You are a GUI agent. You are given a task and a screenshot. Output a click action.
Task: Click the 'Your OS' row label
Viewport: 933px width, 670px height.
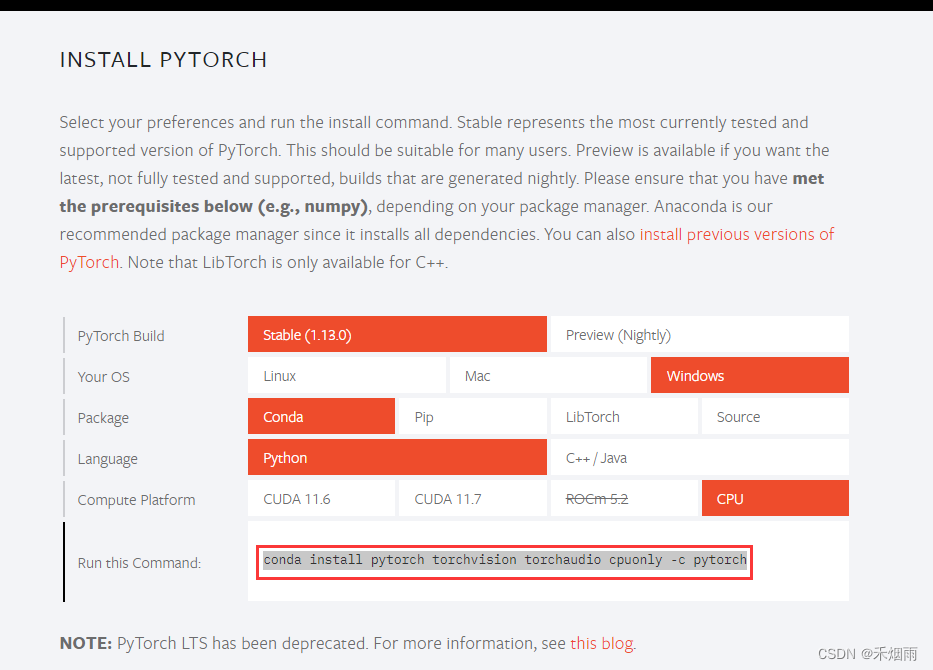tap(104, 377)
